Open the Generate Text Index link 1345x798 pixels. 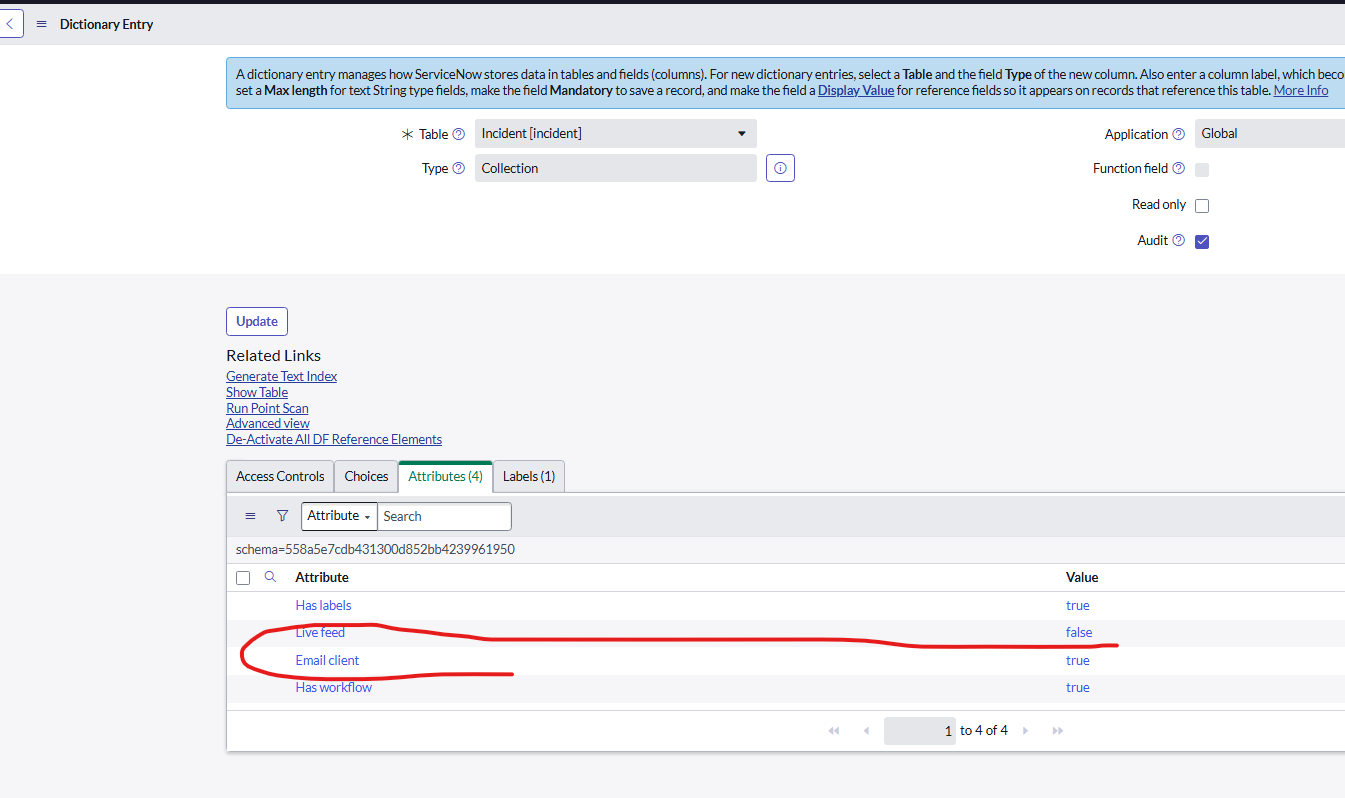click(281, 376)
